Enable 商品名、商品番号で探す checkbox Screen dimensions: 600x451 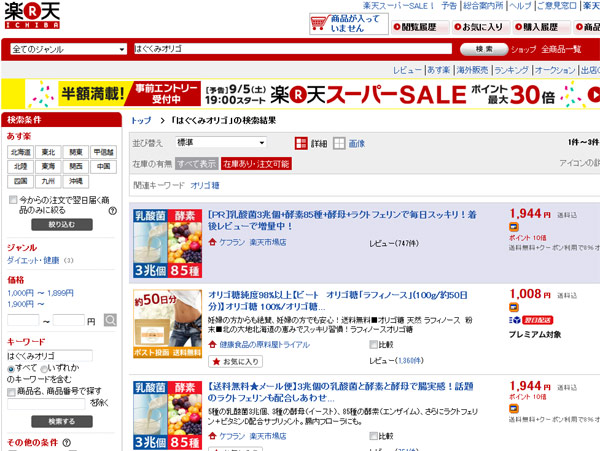coord(11,392)
